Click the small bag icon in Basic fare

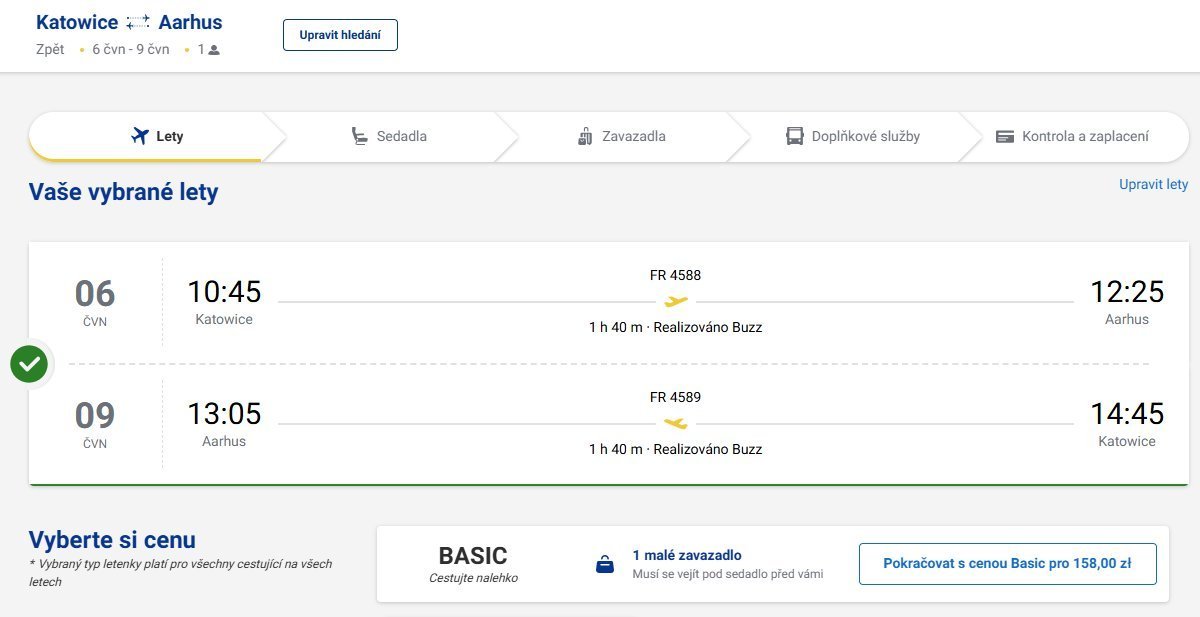point(605,565)
